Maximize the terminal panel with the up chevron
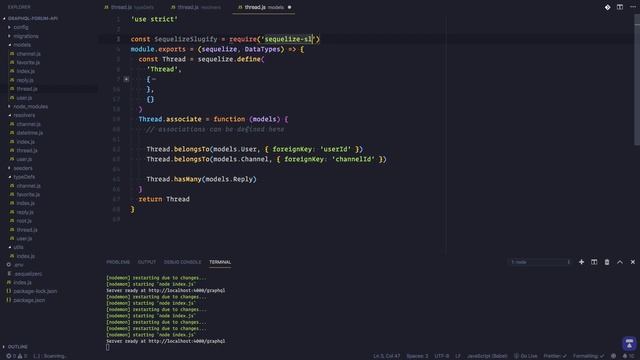This screenshot has width=640, height=360. [620, 262]
